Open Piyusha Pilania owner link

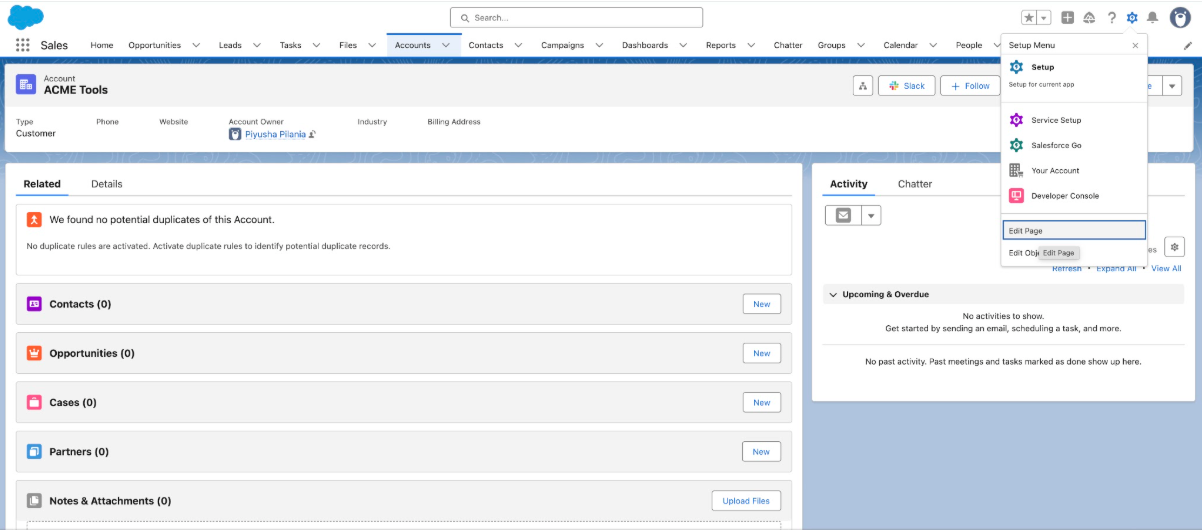(274, 134)
